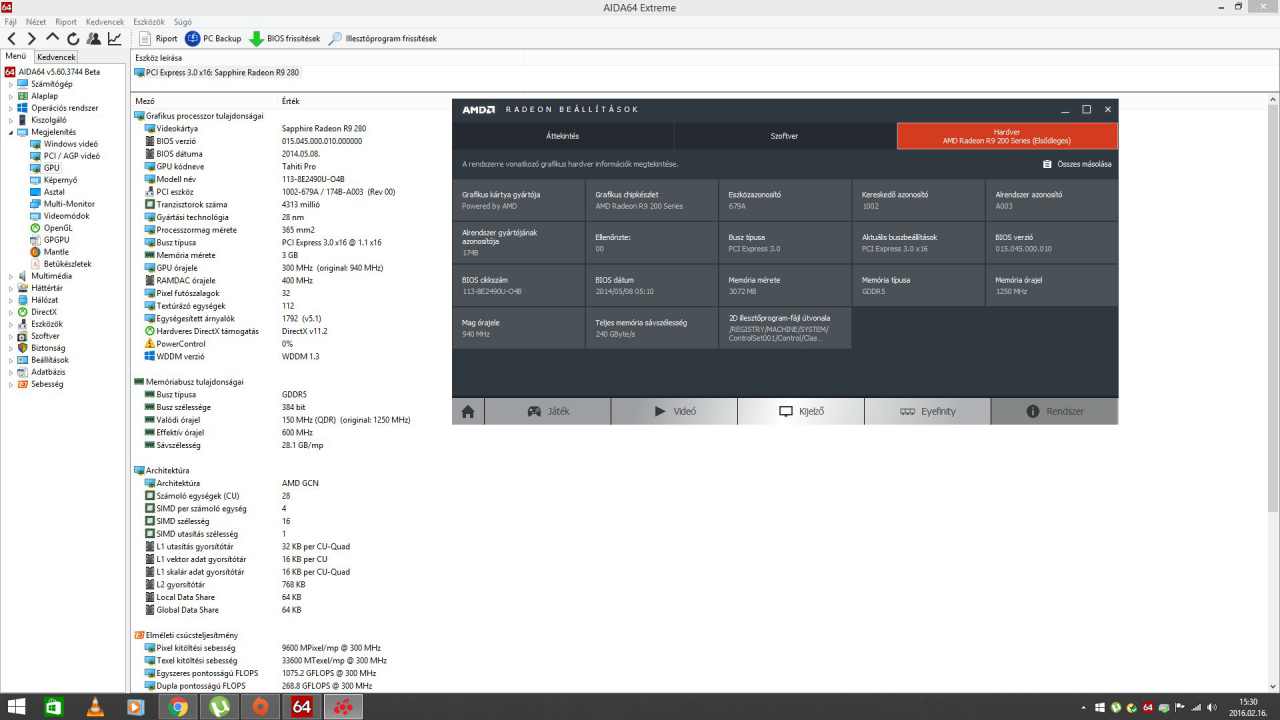
Task: Select the Mantle tree item
Action: (x=57, y=252)
